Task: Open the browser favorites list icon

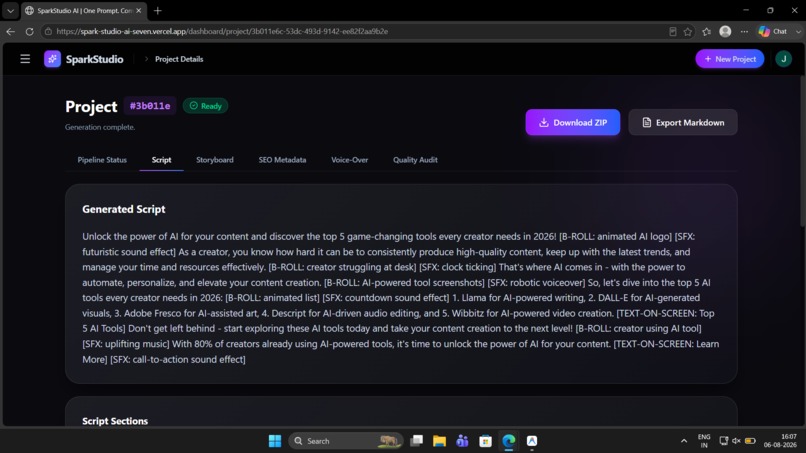Action: 707,31
